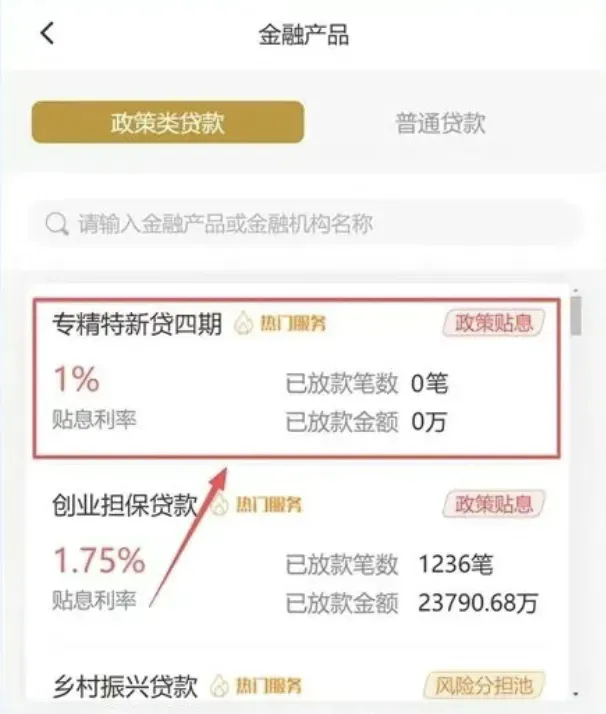606x714 pixels.
Task: Click the 政策贴息 tag on 创业担保贷款
Action: pyautogui.click(x=494, y=504)
